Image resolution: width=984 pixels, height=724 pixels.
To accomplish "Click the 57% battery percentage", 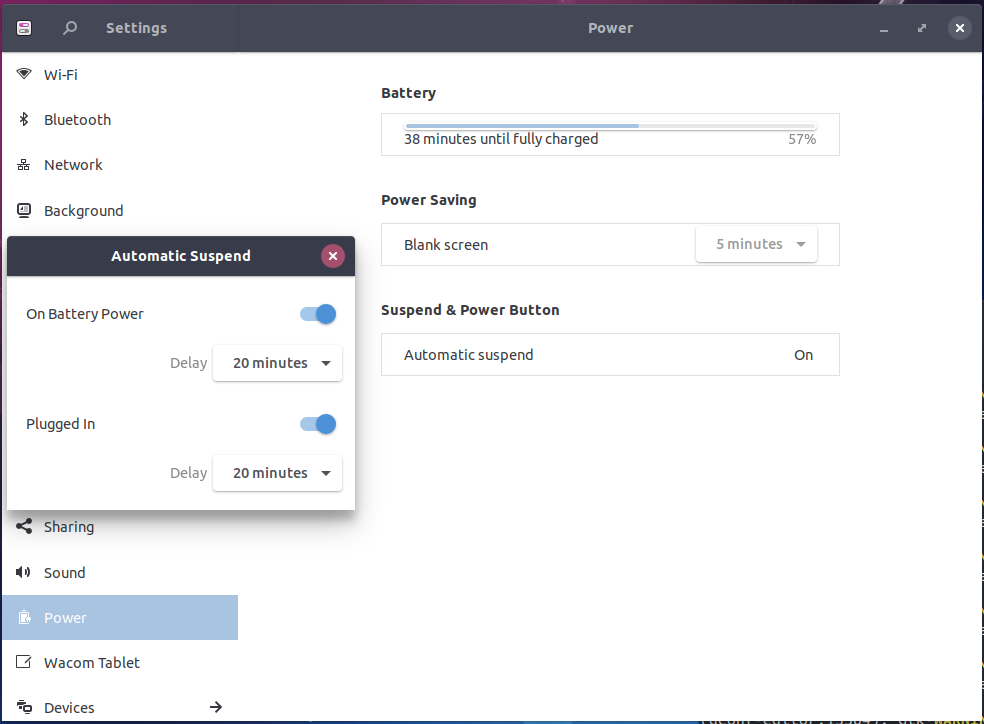I will [802, 139].
